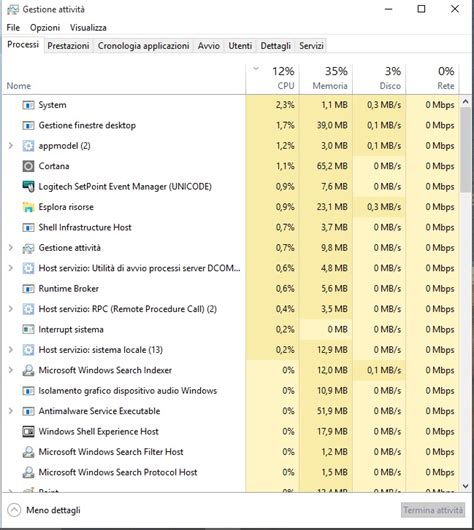Click the Task Manager title bar icon

pyautogui.click(x=13, y=9)
